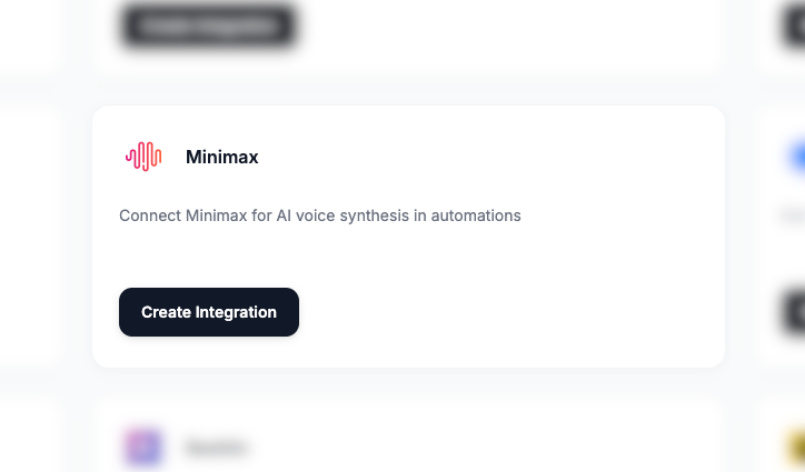
Task: Click the blurred blue icon in the right card
Action: [x=798, y=157]
